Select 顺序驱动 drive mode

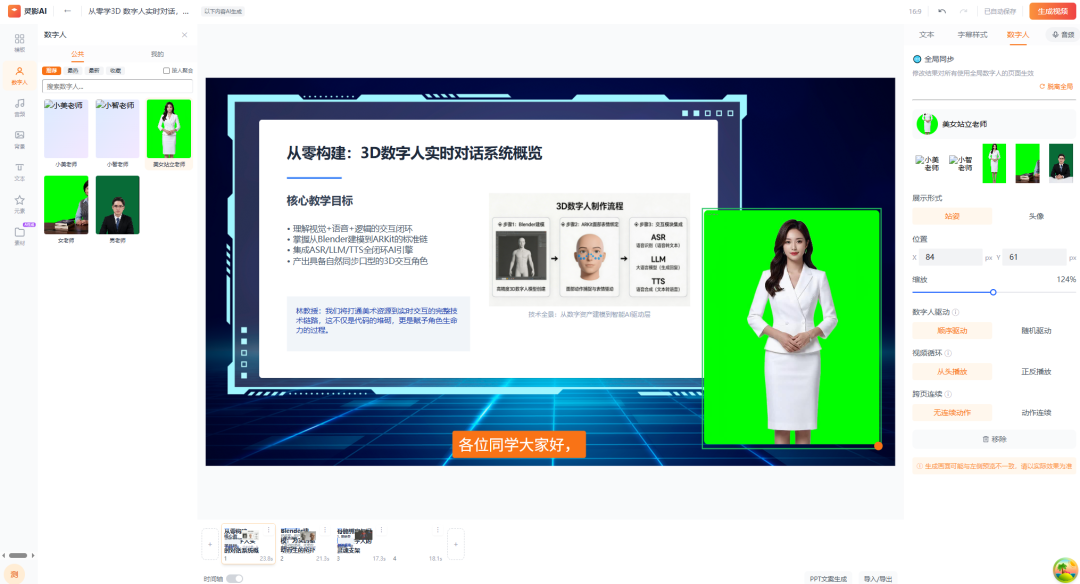click(x=952, y=331)
